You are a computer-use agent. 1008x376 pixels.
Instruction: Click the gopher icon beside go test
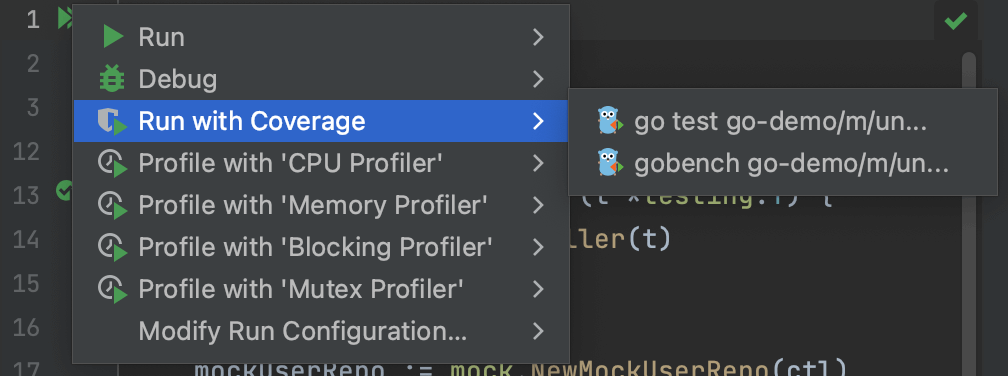click(x=609, y=121)
